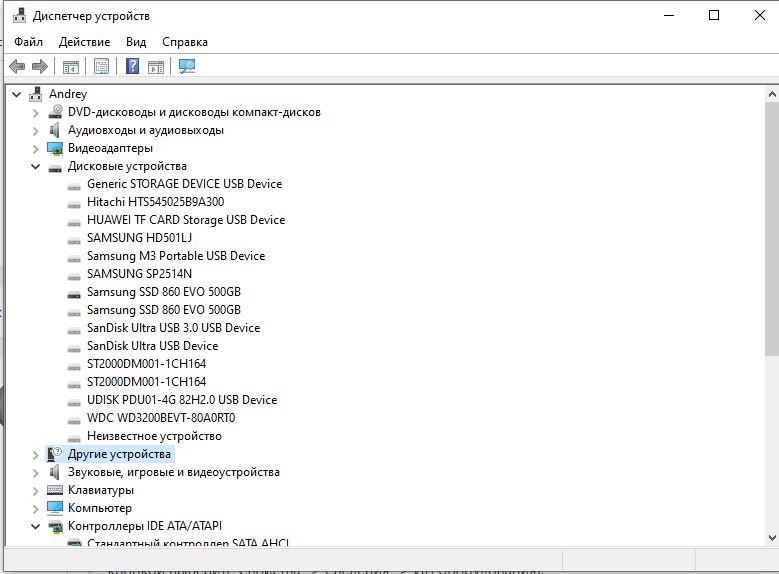Open the Справка menu
779x574 pixels.
coord(185,42)
